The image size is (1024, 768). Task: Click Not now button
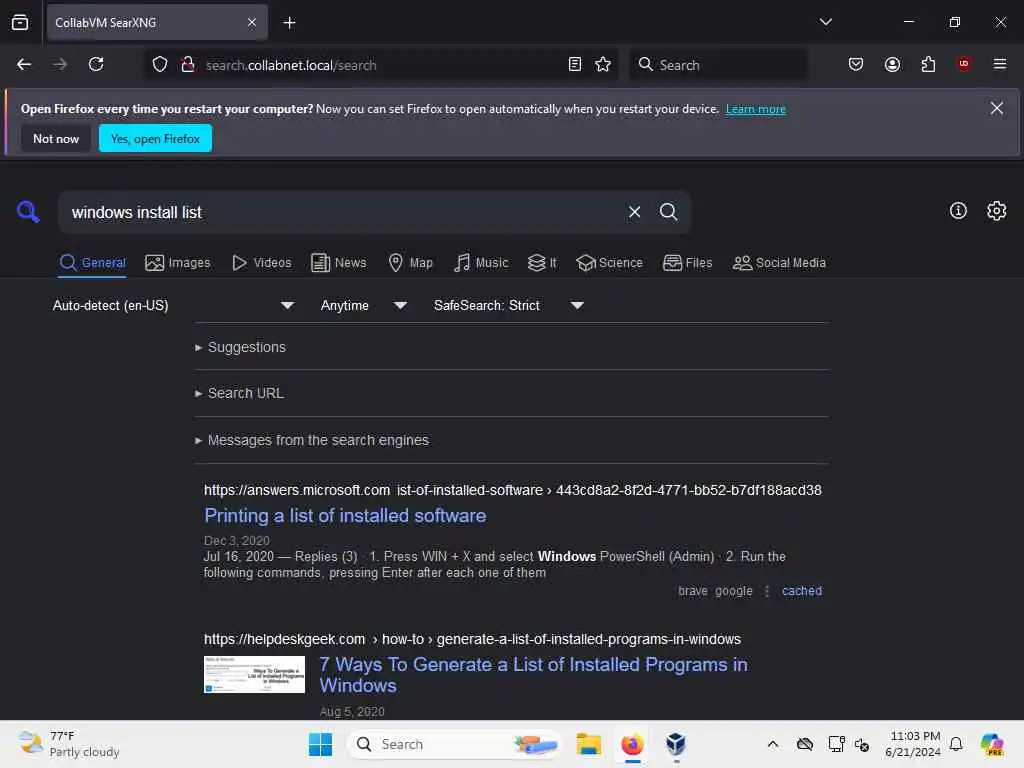[x=56, y=138]
